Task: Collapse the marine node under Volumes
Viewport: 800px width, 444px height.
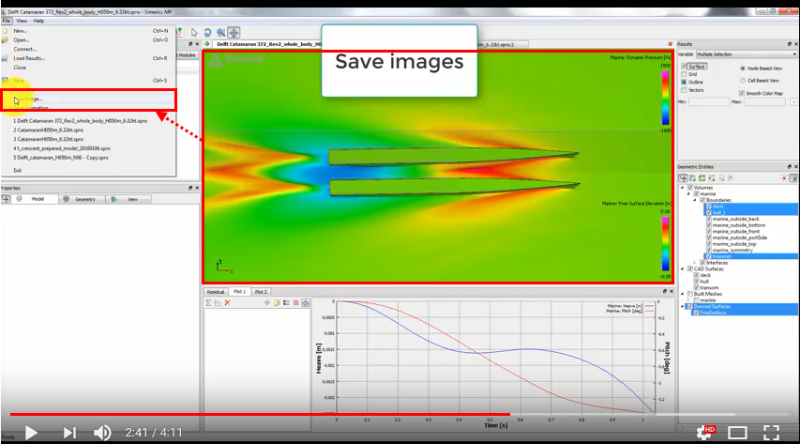Action: (x=689, y=194)
